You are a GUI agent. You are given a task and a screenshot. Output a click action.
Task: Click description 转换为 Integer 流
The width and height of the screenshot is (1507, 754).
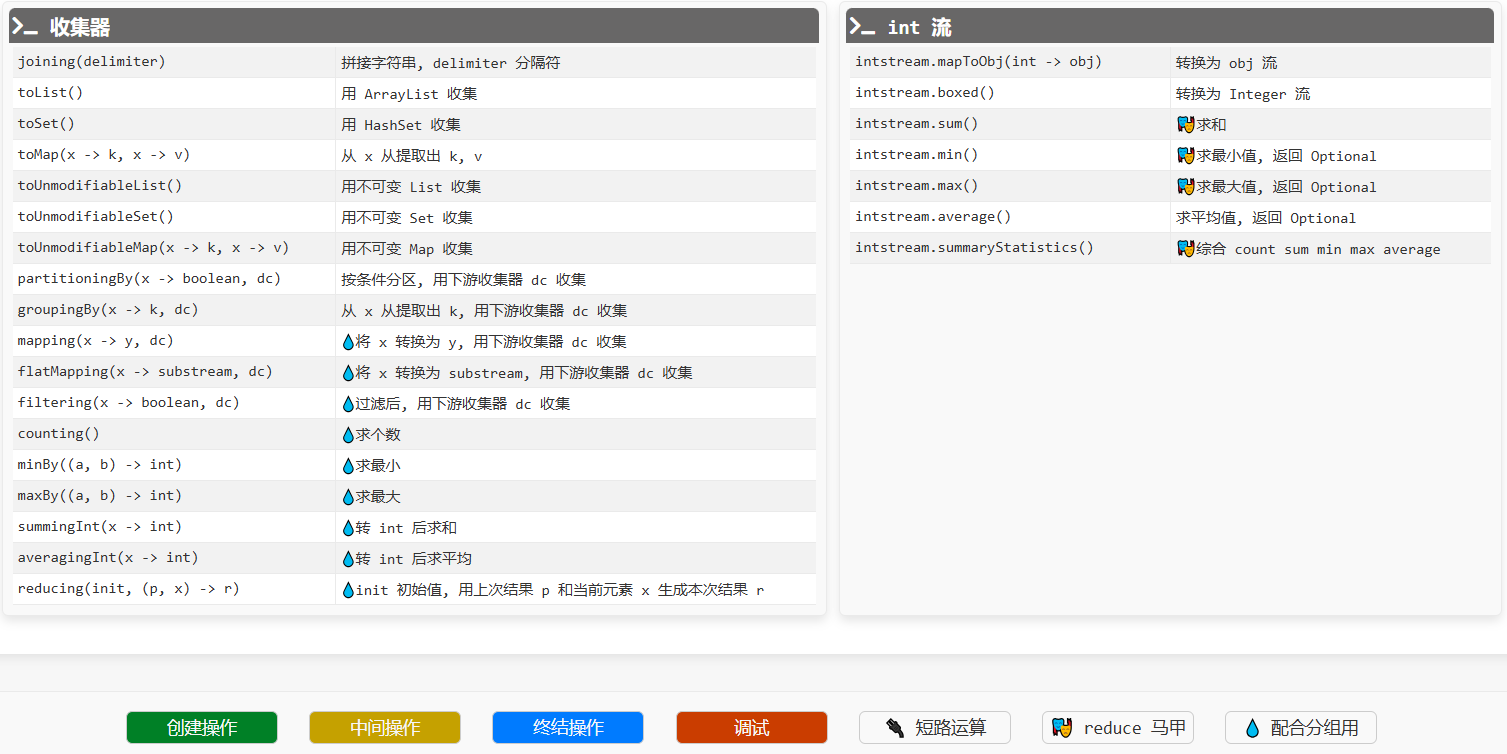point(1243,94)
